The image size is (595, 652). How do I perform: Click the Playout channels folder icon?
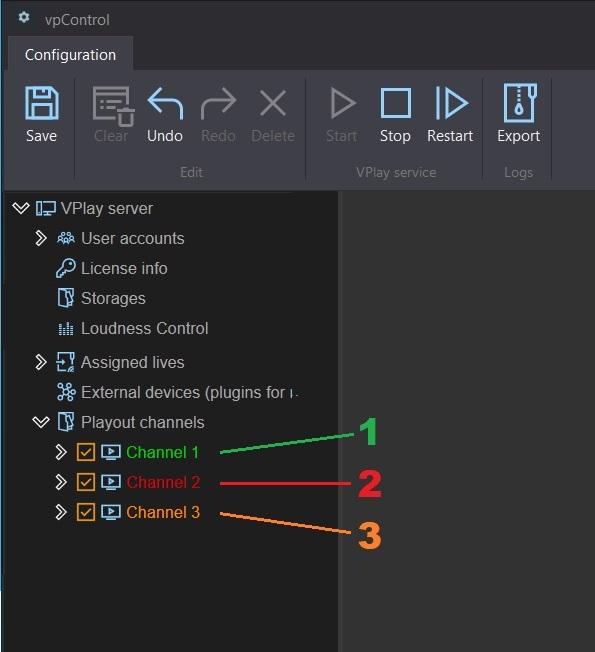[66, 422]
